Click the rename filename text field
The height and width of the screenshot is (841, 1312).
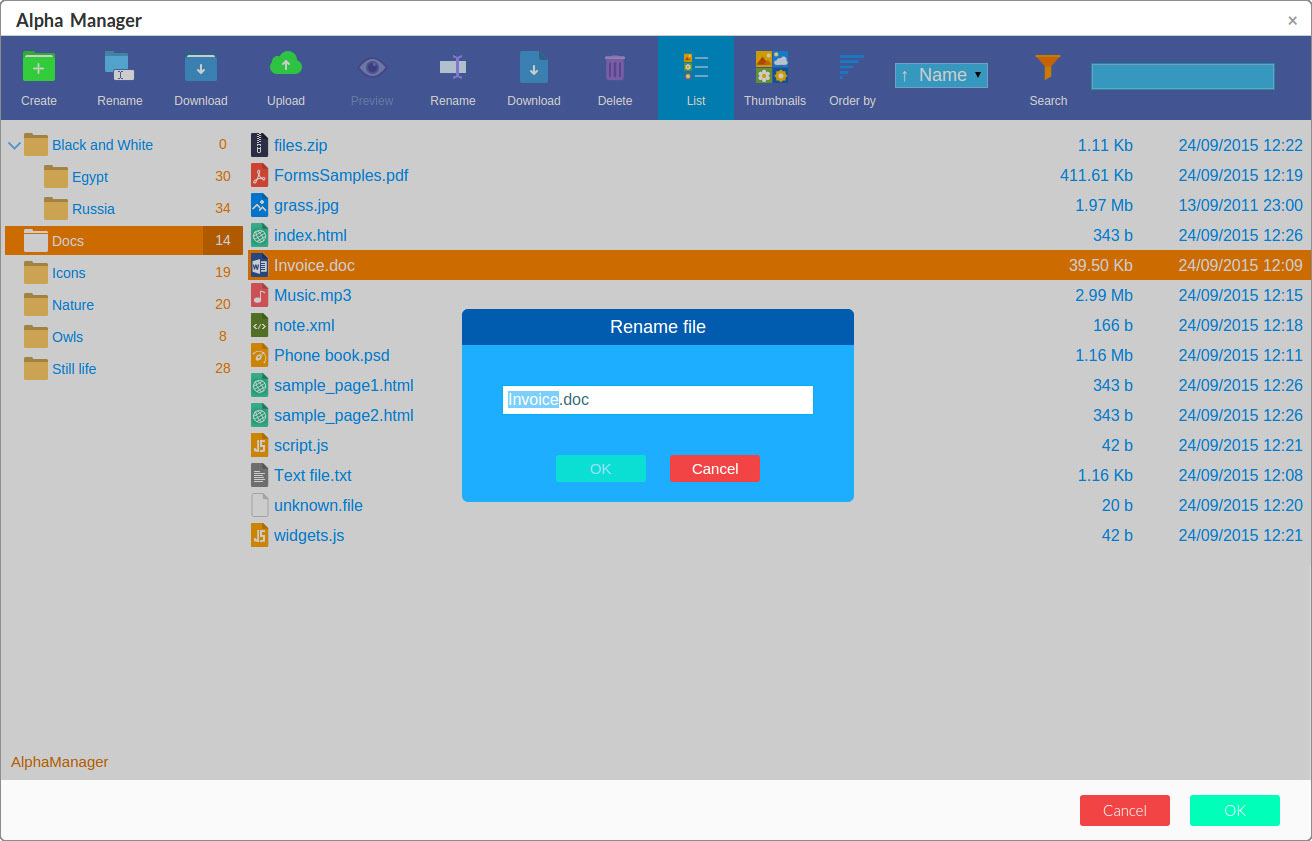(658, 400)
